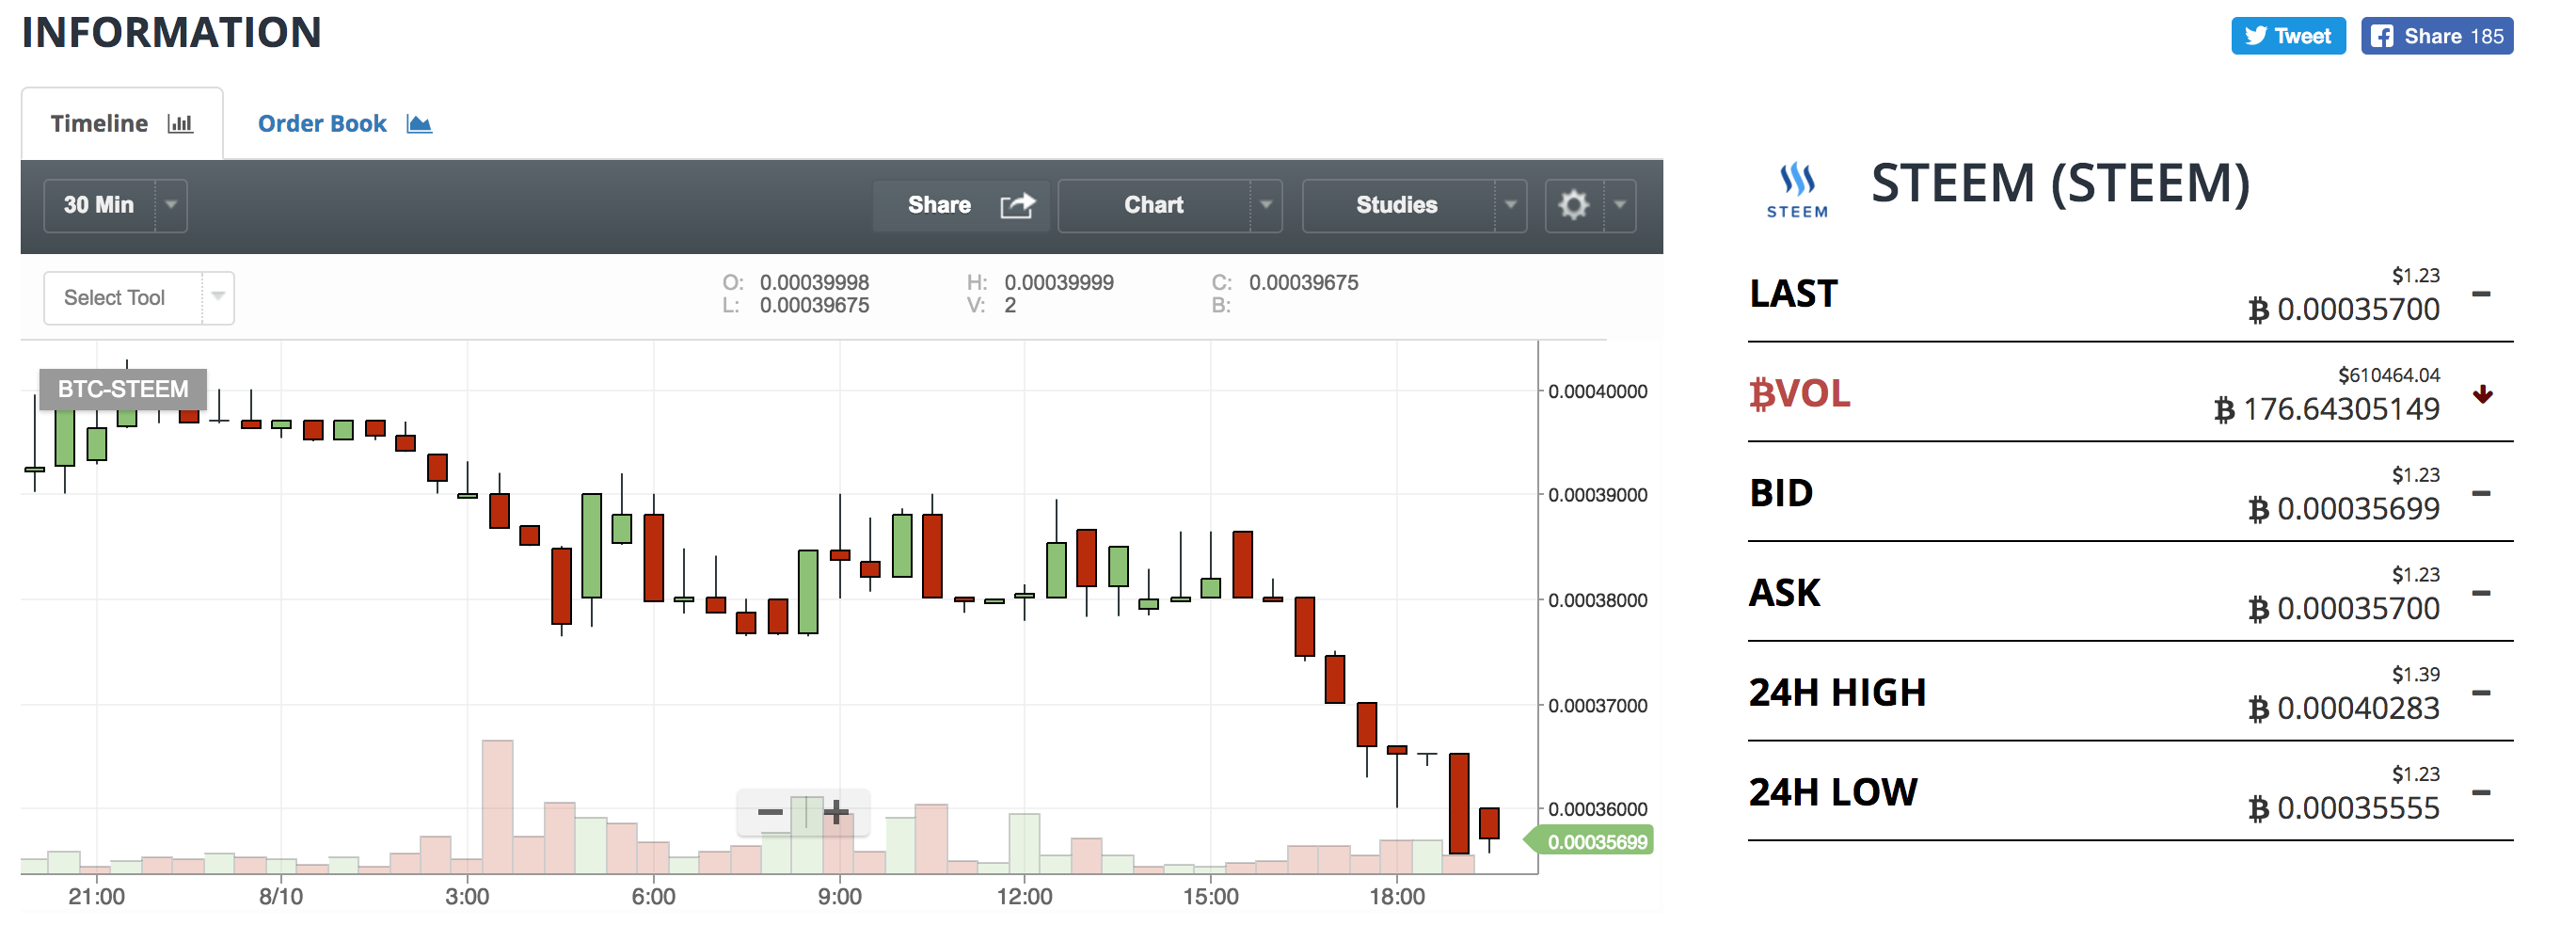Click the 24H HIGH value 0.00040283
Viewport: 2576px width, 941px height.
[x=2358, y=709]
